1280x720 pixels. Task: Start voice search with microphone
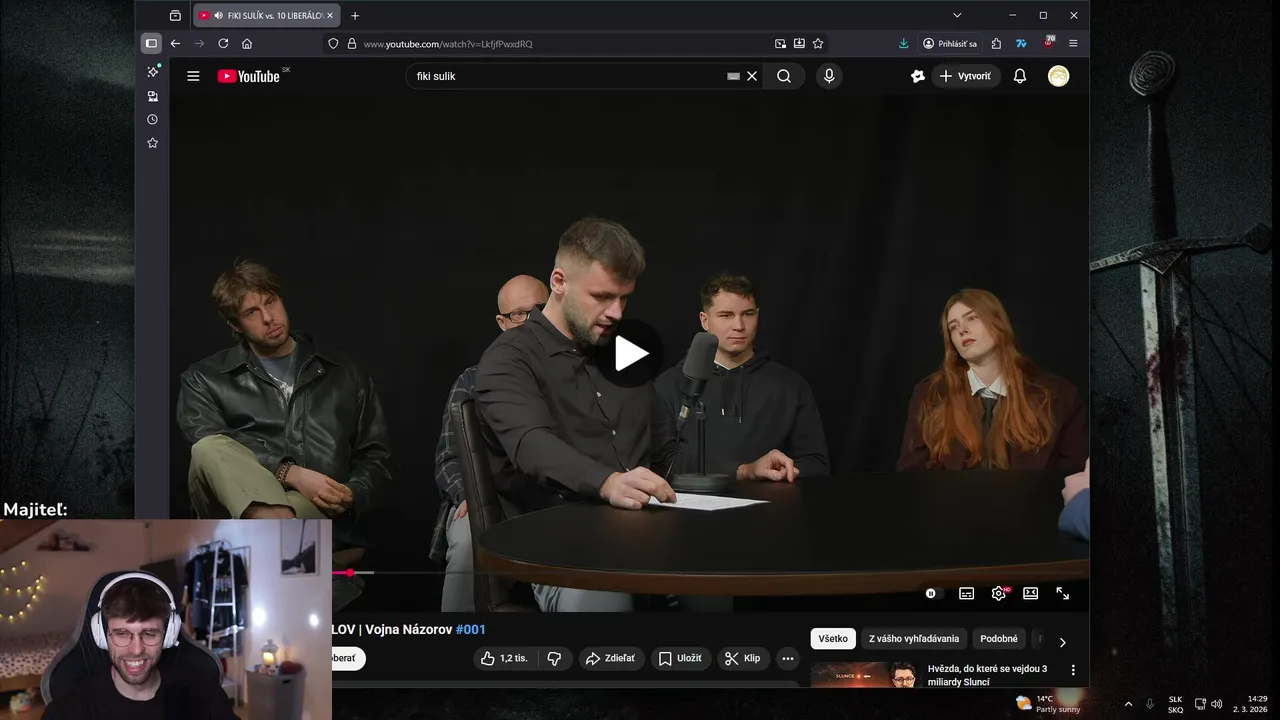click(828, 76)
